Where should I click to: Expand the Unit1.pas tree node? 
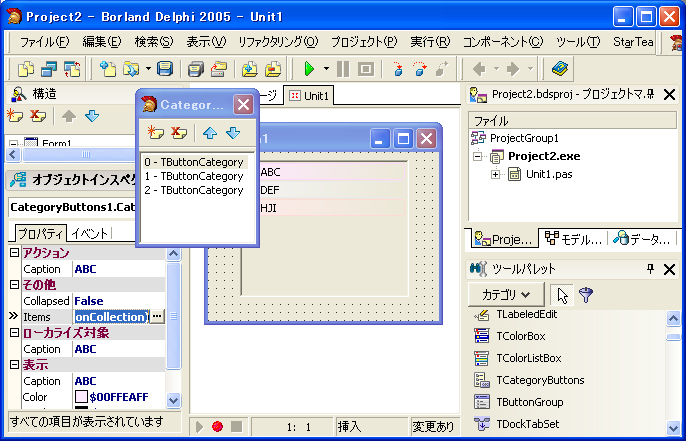pos(495,174)
